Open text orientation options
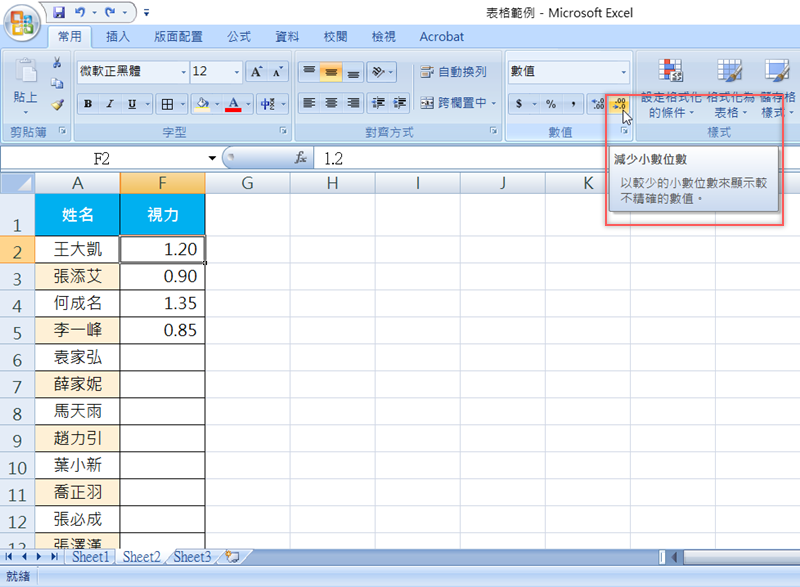800x587 pixels. click(x=382, y=71)
